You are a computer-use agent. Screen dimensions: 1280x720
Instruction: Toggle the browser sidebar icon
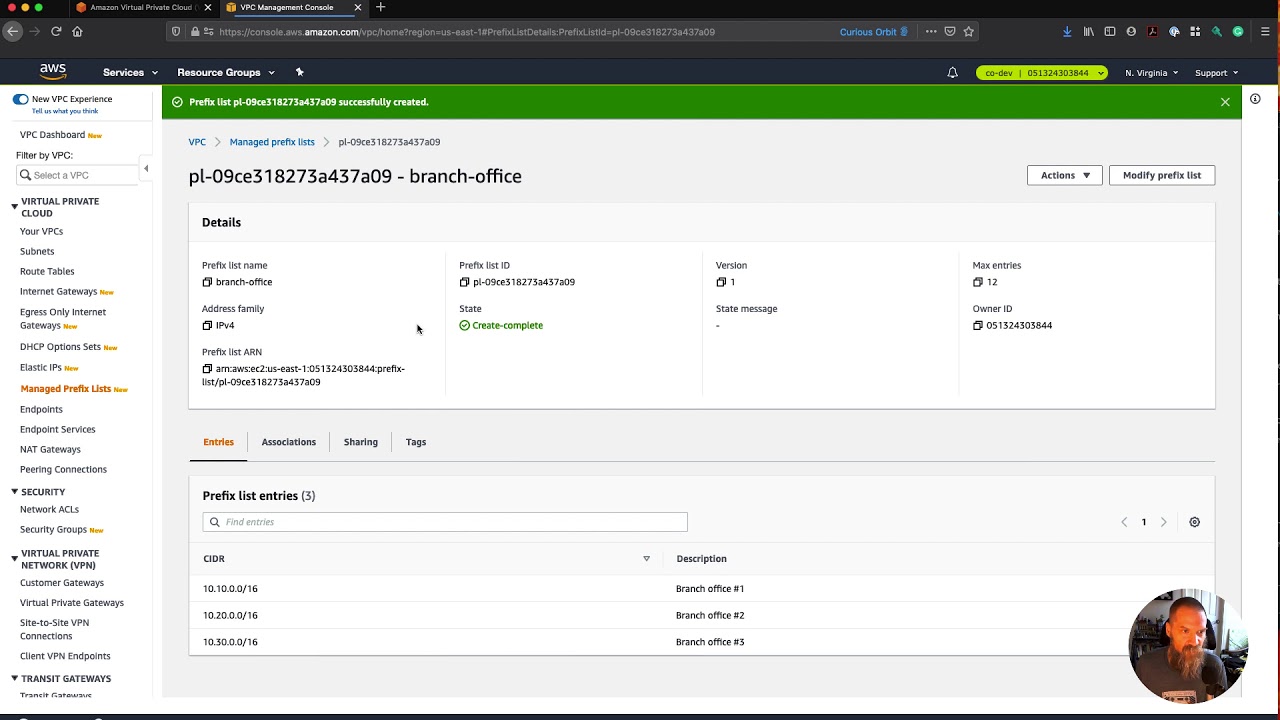click(1110, 32)
